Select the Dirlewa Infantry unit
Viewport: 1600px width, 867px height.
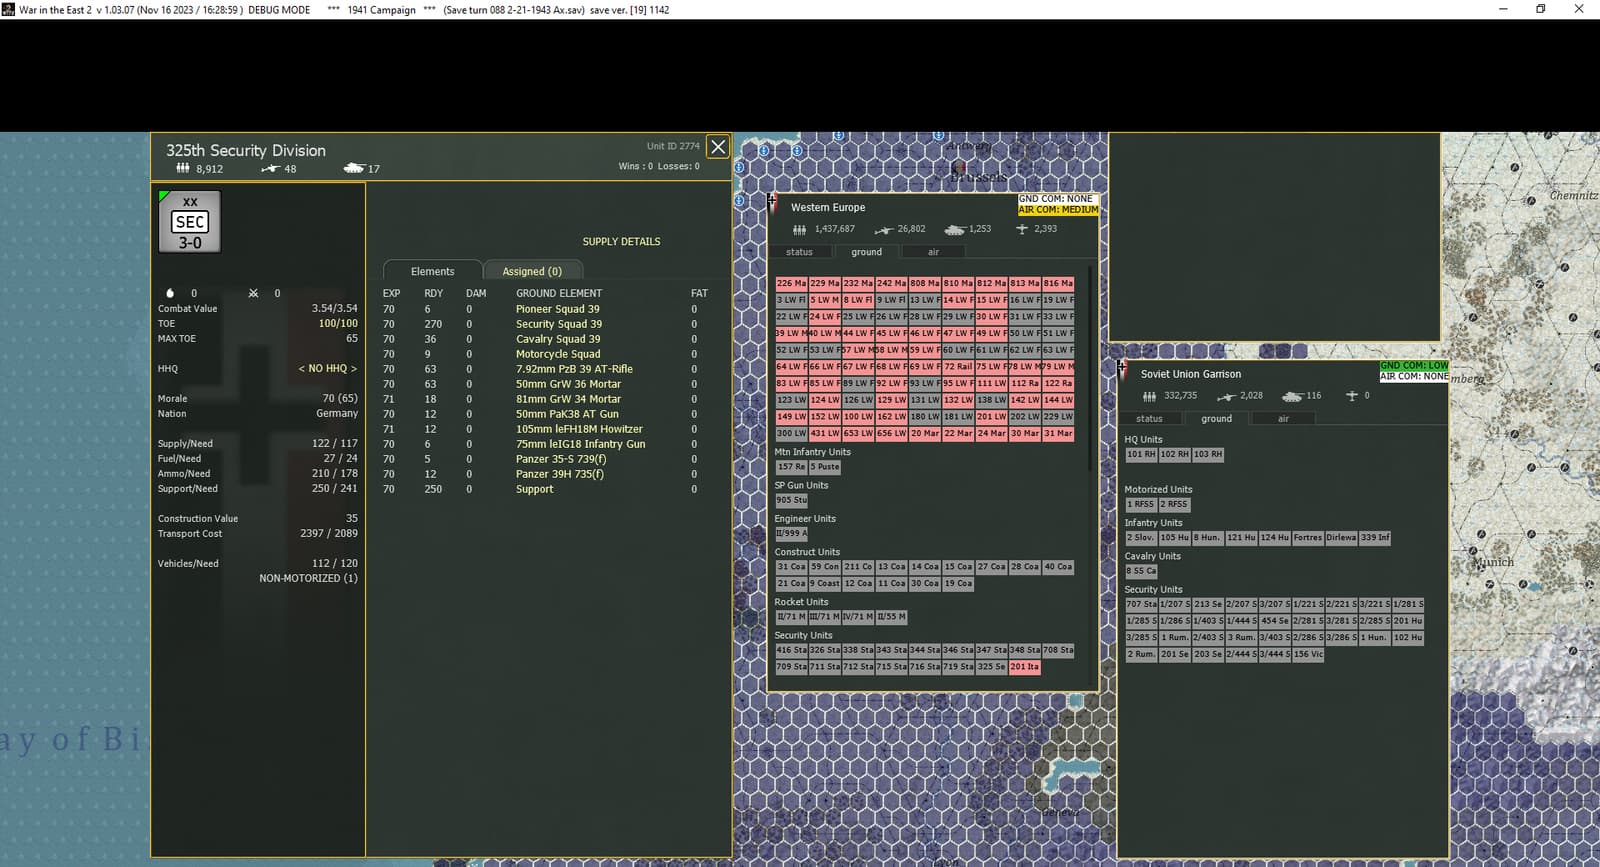pos(1341,538)
